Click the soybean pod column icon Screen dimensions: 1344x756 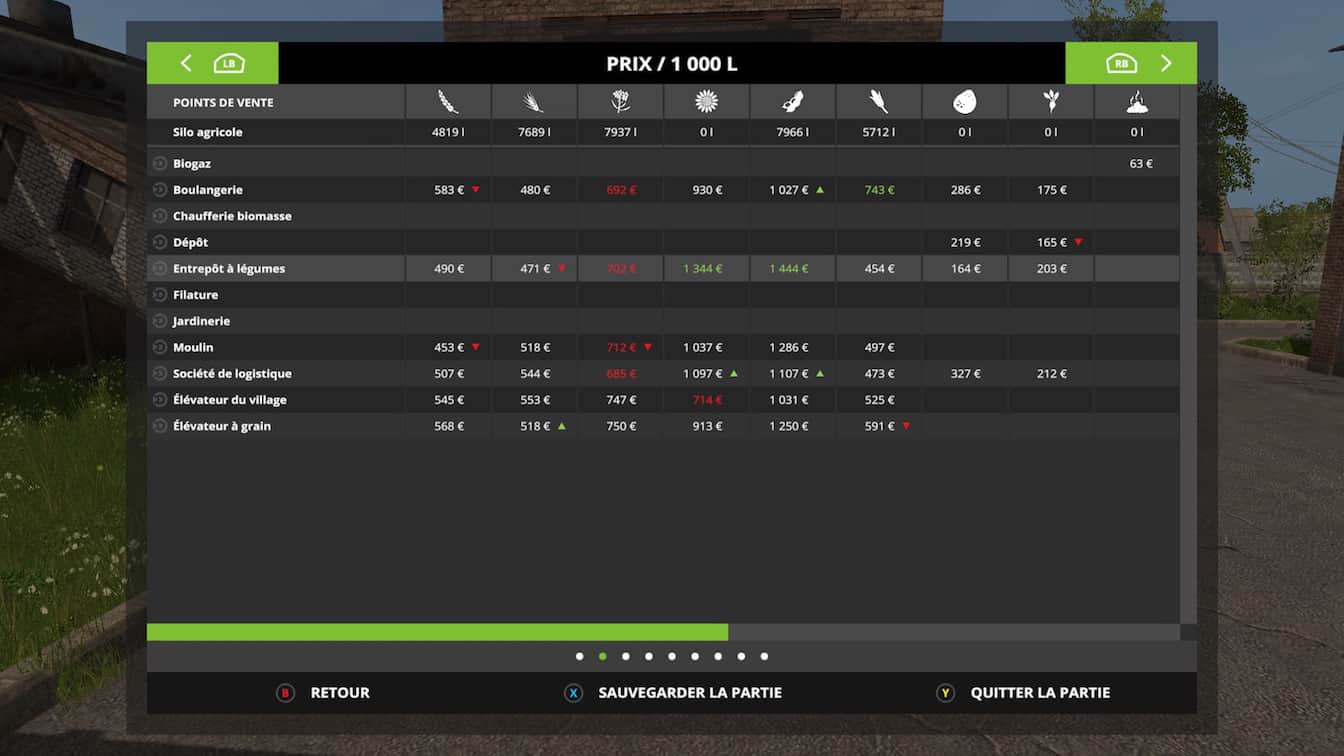(x=792, y=102)
